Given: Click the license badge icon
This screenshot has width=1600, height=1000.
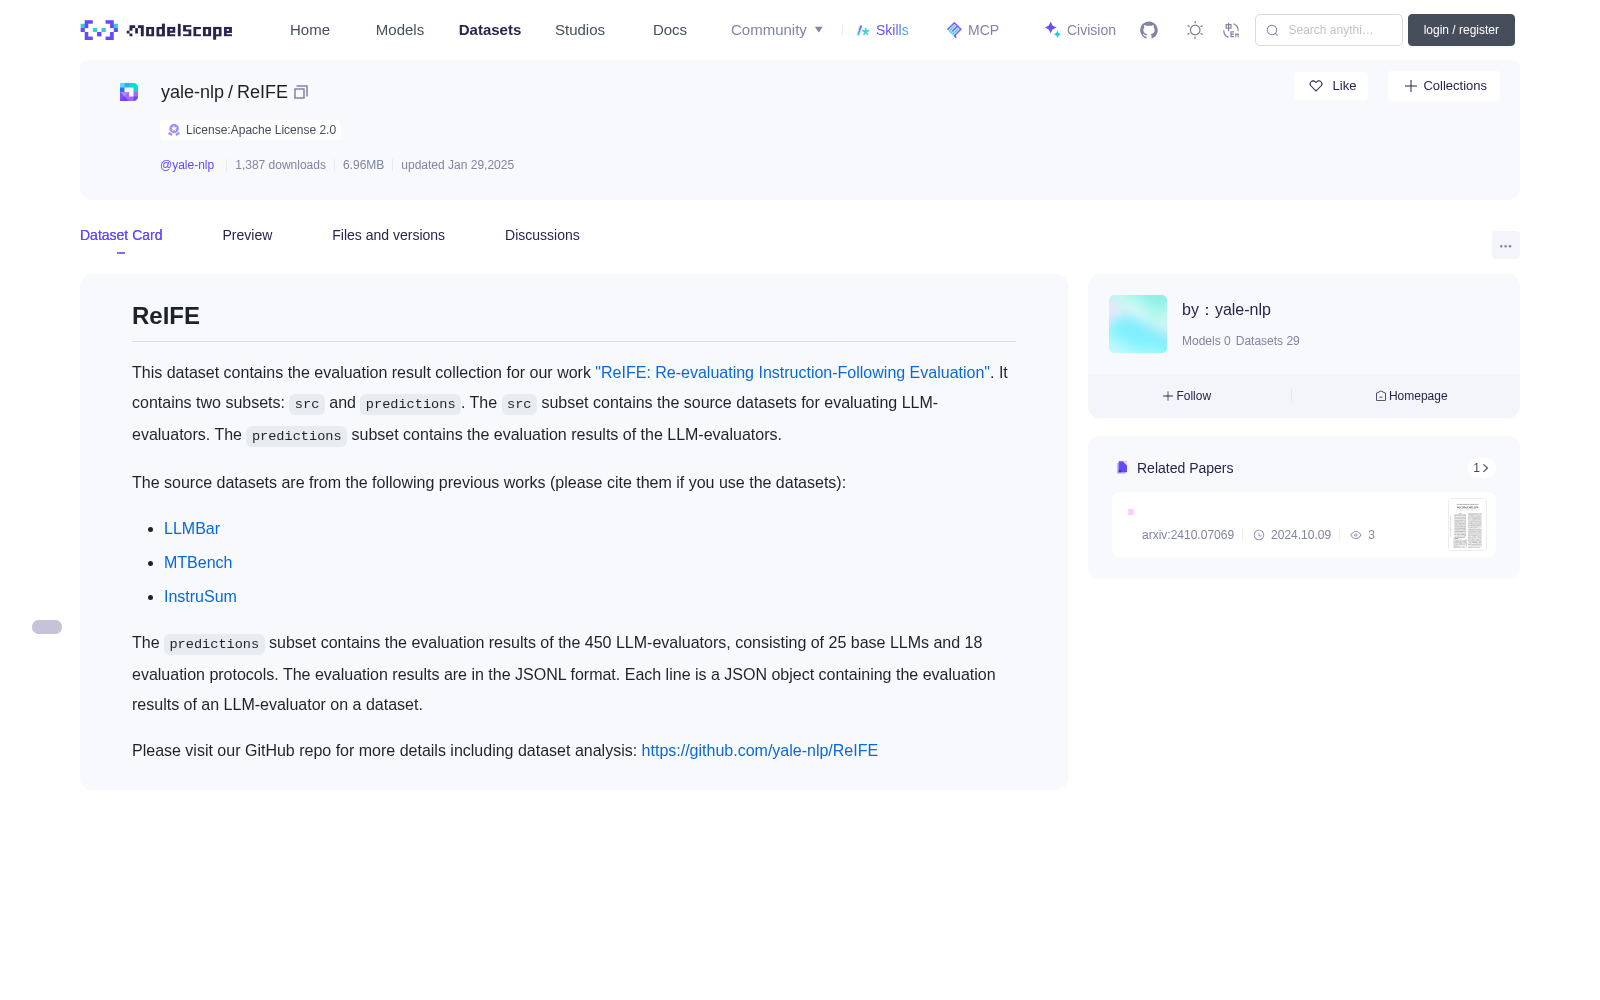Looking at the screenshot, I should pos(174,130).
